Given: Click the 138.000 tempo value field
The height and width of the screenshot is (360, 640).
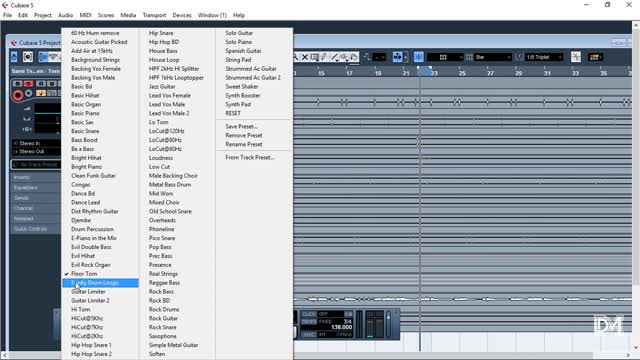Looking at the screenshot, I should click(x=341, y=327).
